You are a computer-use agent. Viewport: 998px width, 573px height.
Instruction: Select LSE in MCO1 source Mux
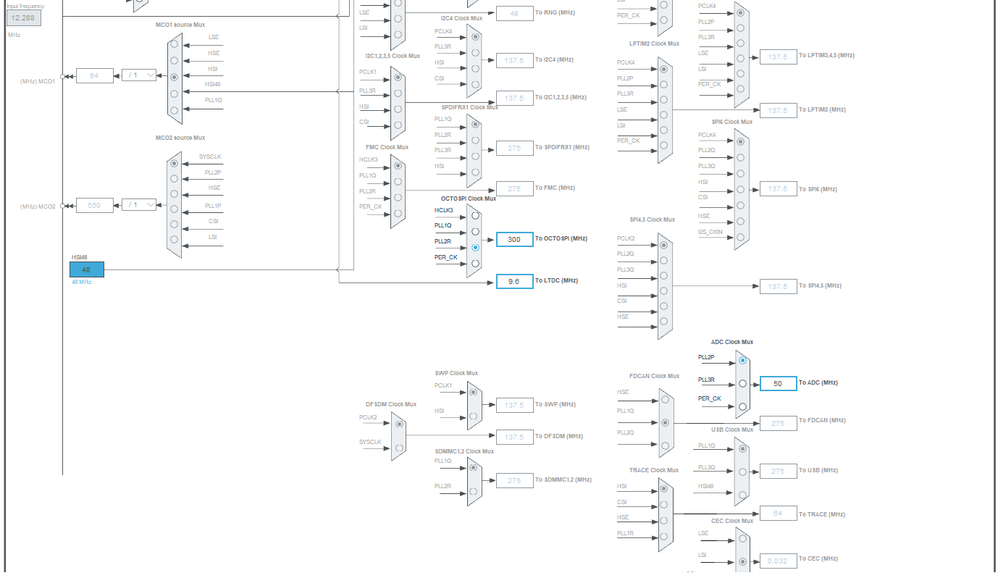coord(174,45)
